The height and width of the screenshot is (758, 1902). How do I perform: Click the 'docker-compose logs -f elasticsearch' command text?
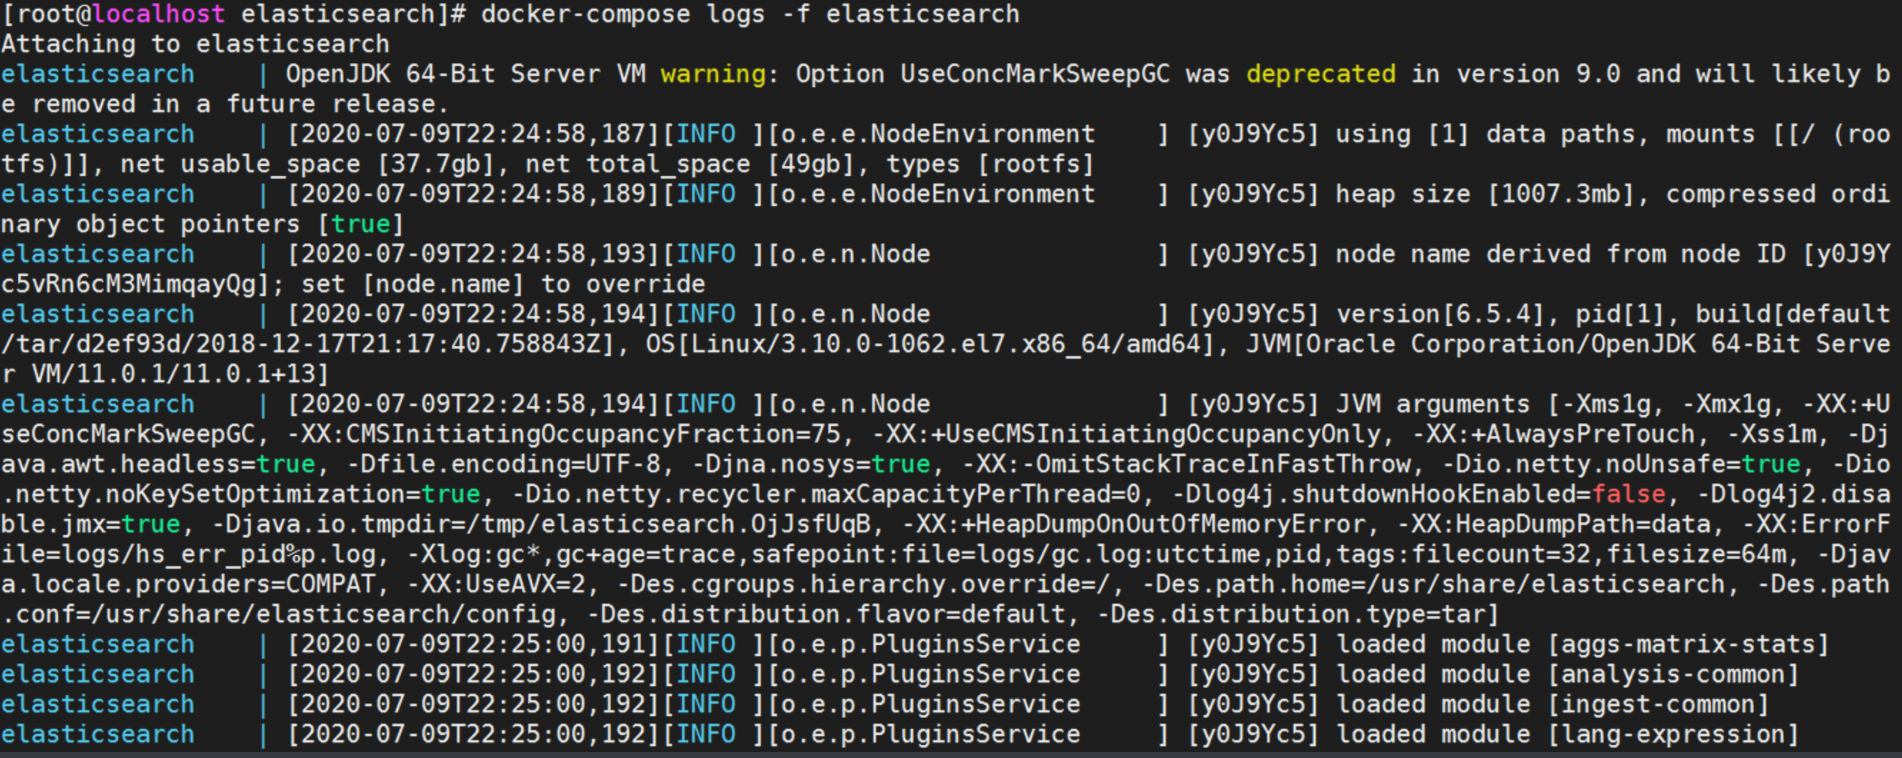750,14
